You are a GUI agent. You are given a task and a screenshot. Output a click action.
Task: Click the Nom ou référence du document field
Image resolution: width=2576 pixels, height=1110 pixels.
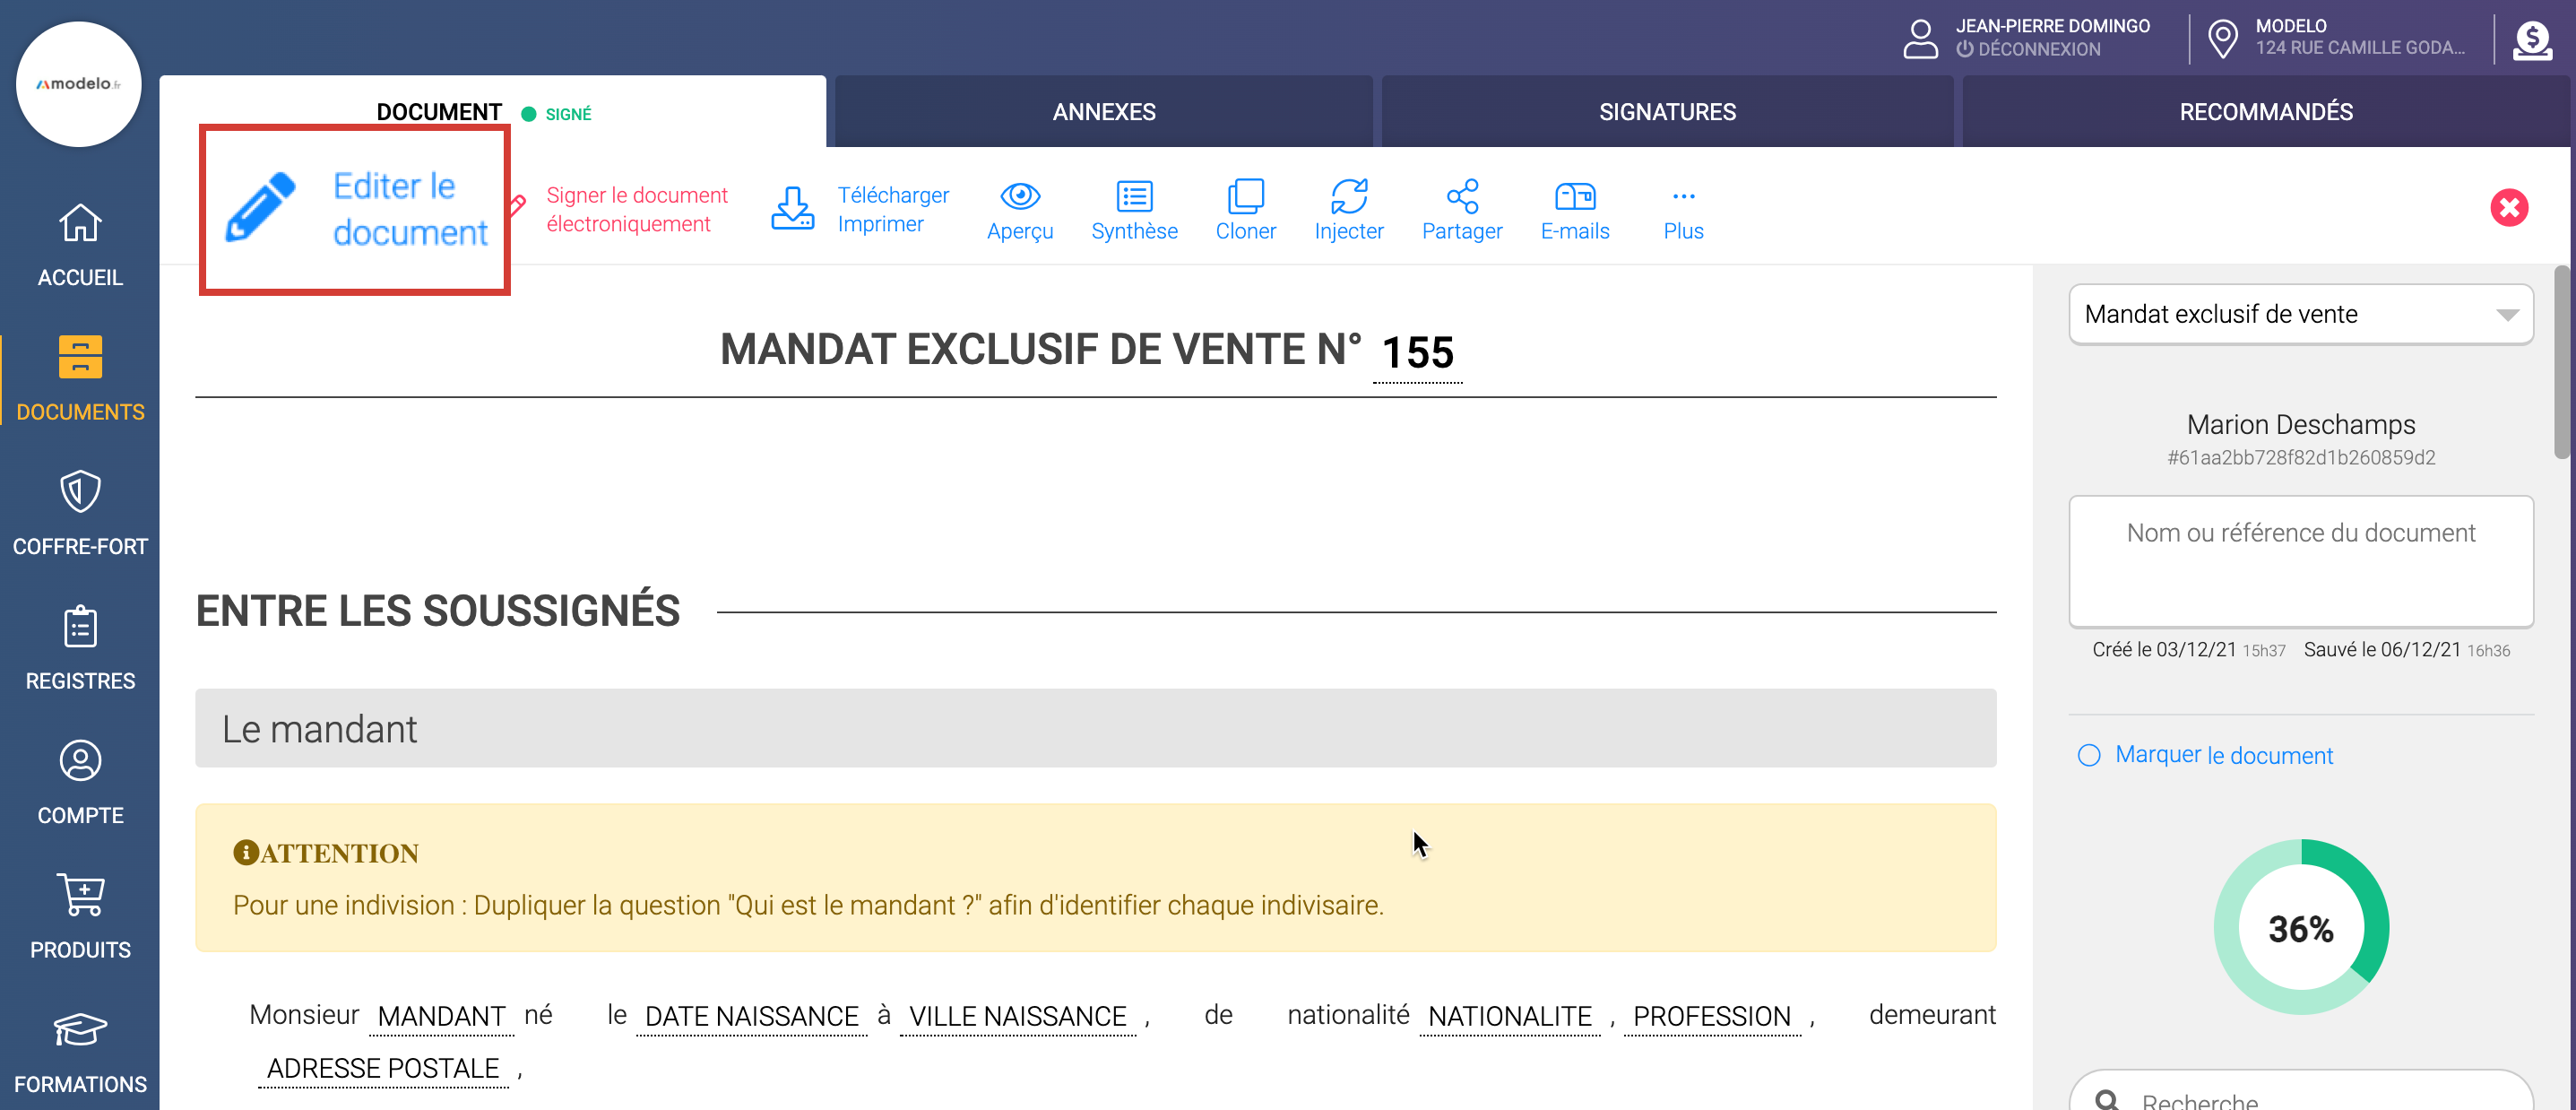point(2300,560)
